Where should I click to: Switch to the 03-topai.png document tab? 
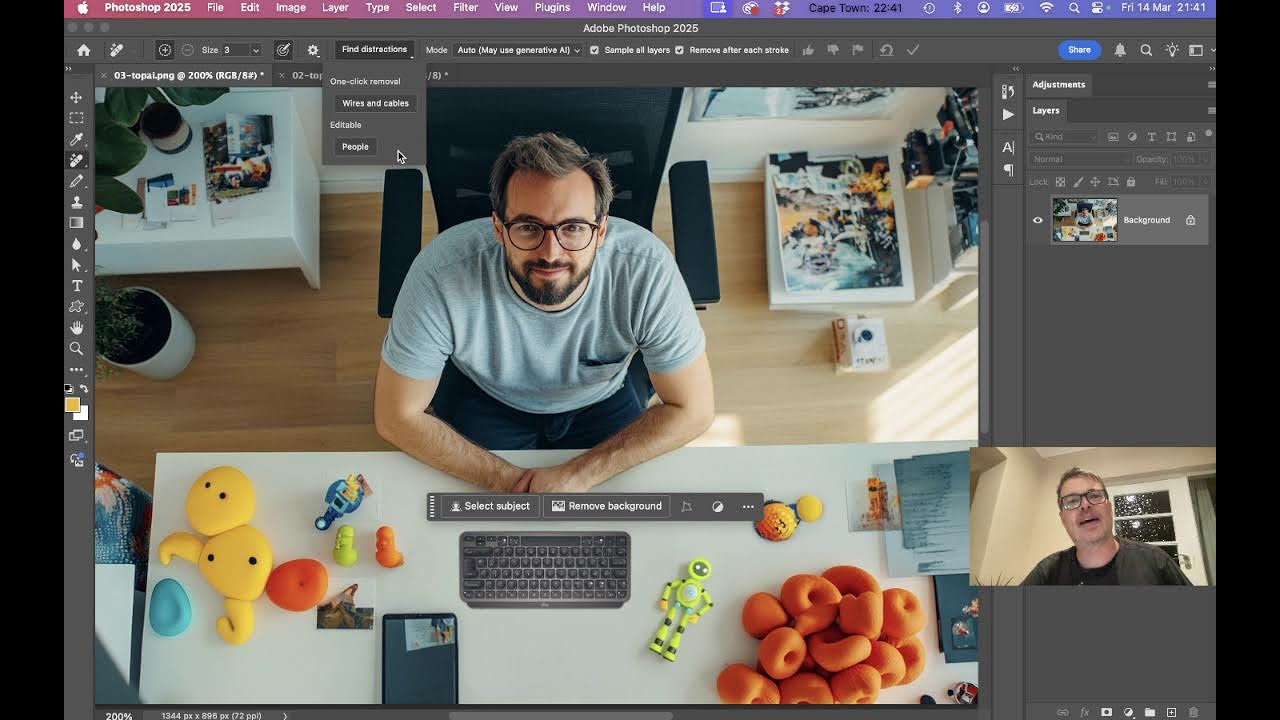click(189, 75)
